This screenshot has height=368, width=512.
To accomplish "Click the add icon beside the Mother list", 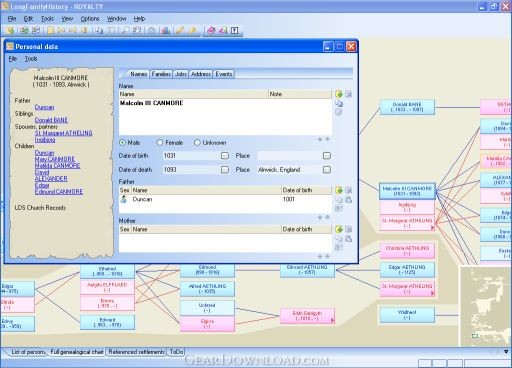I will click(x=339, y=229).
